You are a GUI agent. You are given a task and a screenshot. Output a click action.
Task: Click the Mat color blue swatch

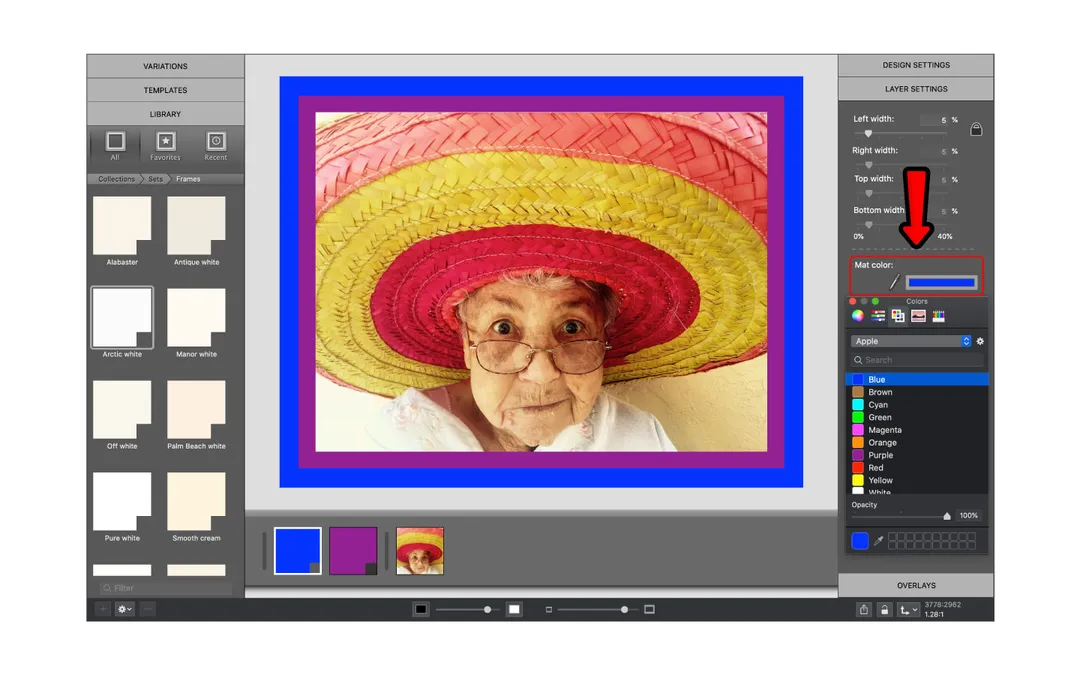941,282
